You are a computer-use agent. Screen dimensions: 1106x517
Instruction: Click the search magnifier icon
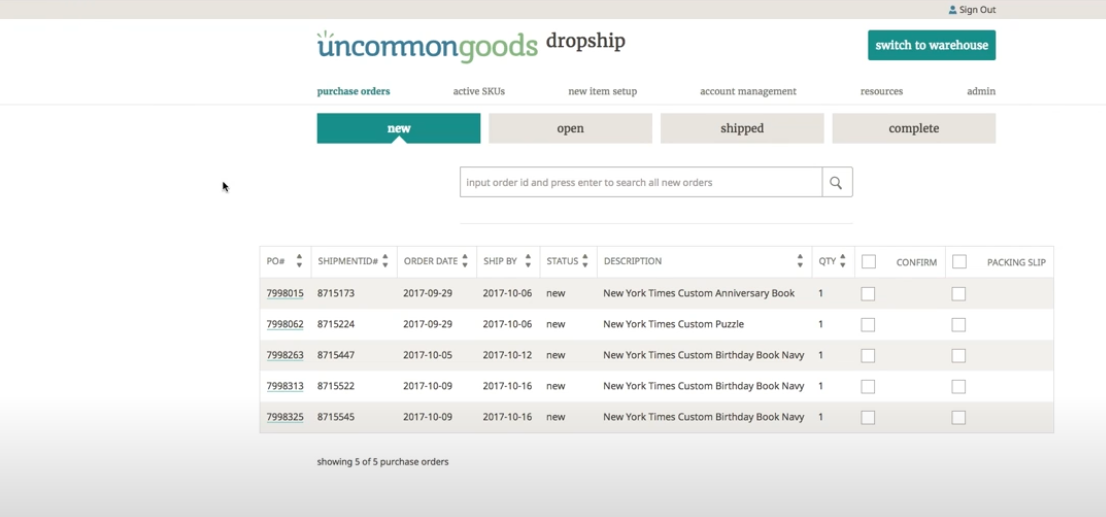click(x=837, y=182)
